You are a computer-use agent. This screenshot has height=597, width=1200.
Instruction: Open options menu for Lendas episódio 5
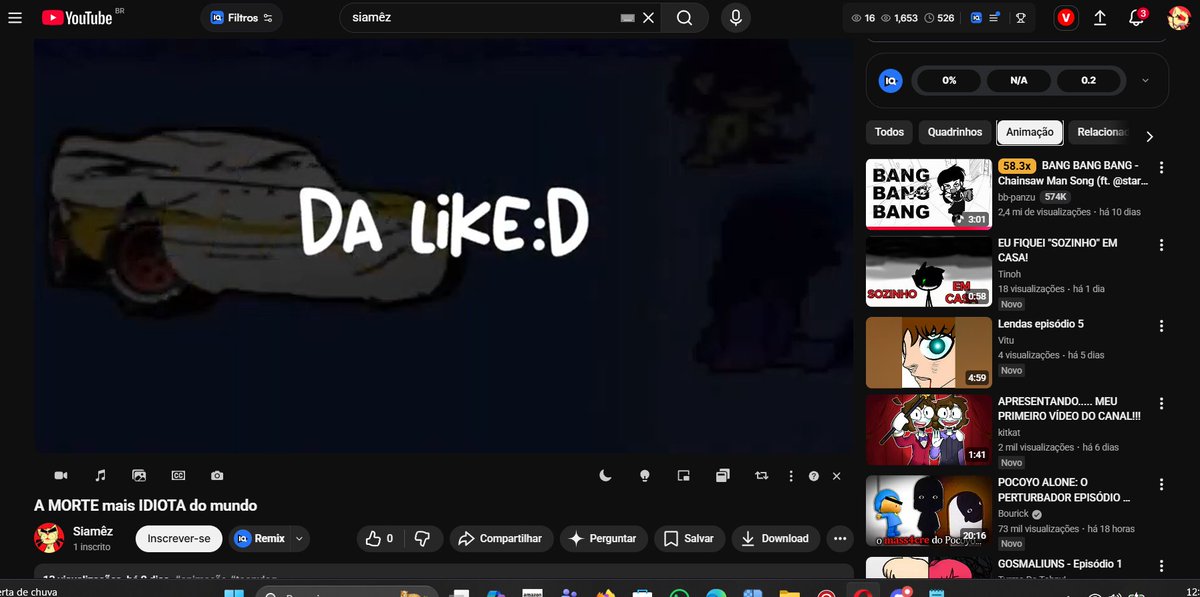[x=1161, y=326]
